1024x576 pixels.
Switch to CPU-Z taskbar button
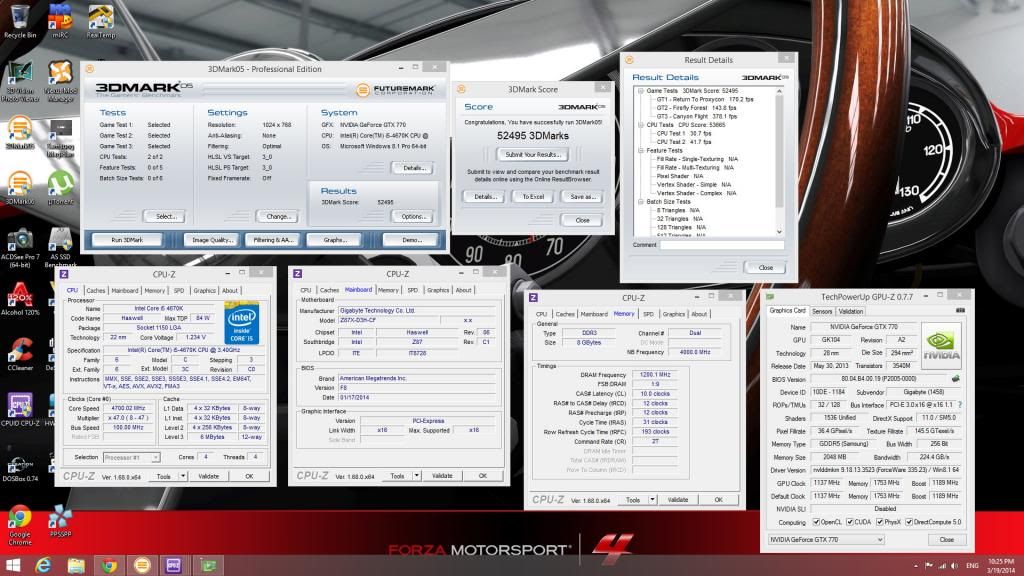click(174, 566)
